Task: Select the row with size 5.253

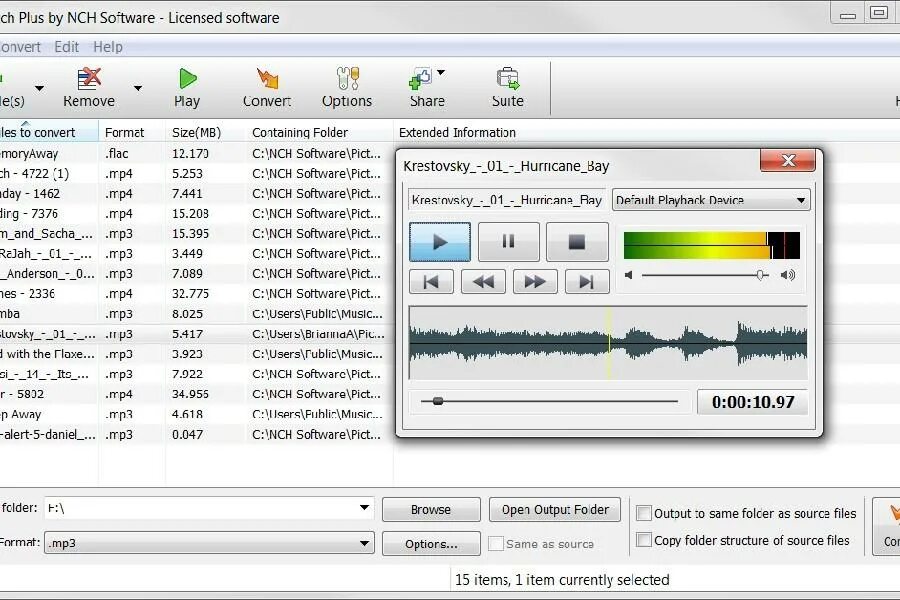Action: (196, 173)
